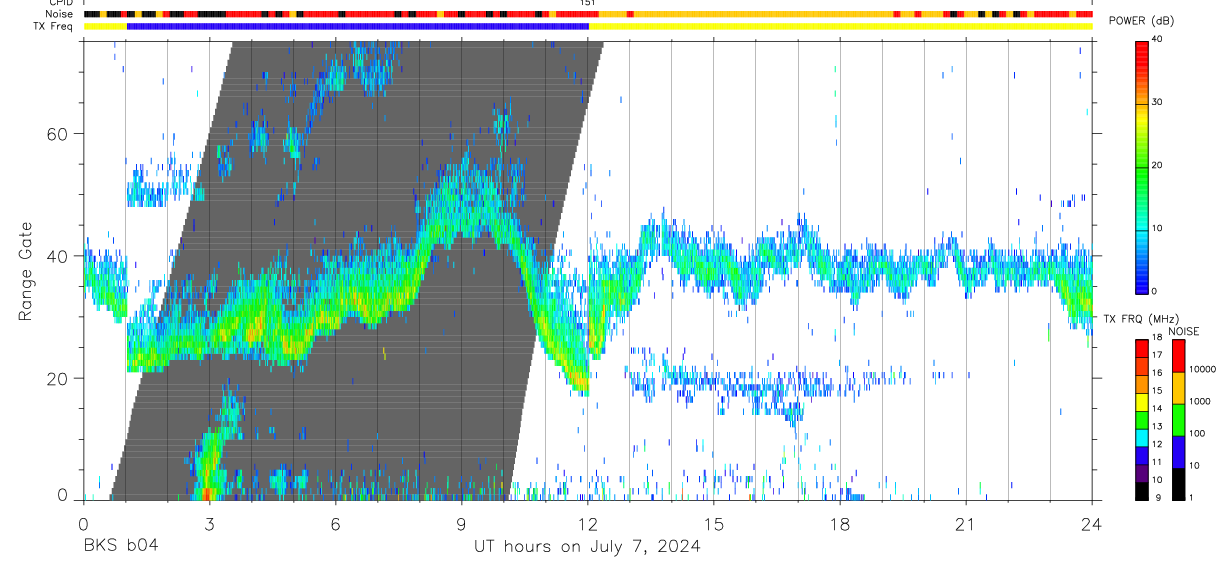This screenshot has width=1228, height=567.
Task: Click the 'BKS b04' radar beam label
Action: pos(120,546)
